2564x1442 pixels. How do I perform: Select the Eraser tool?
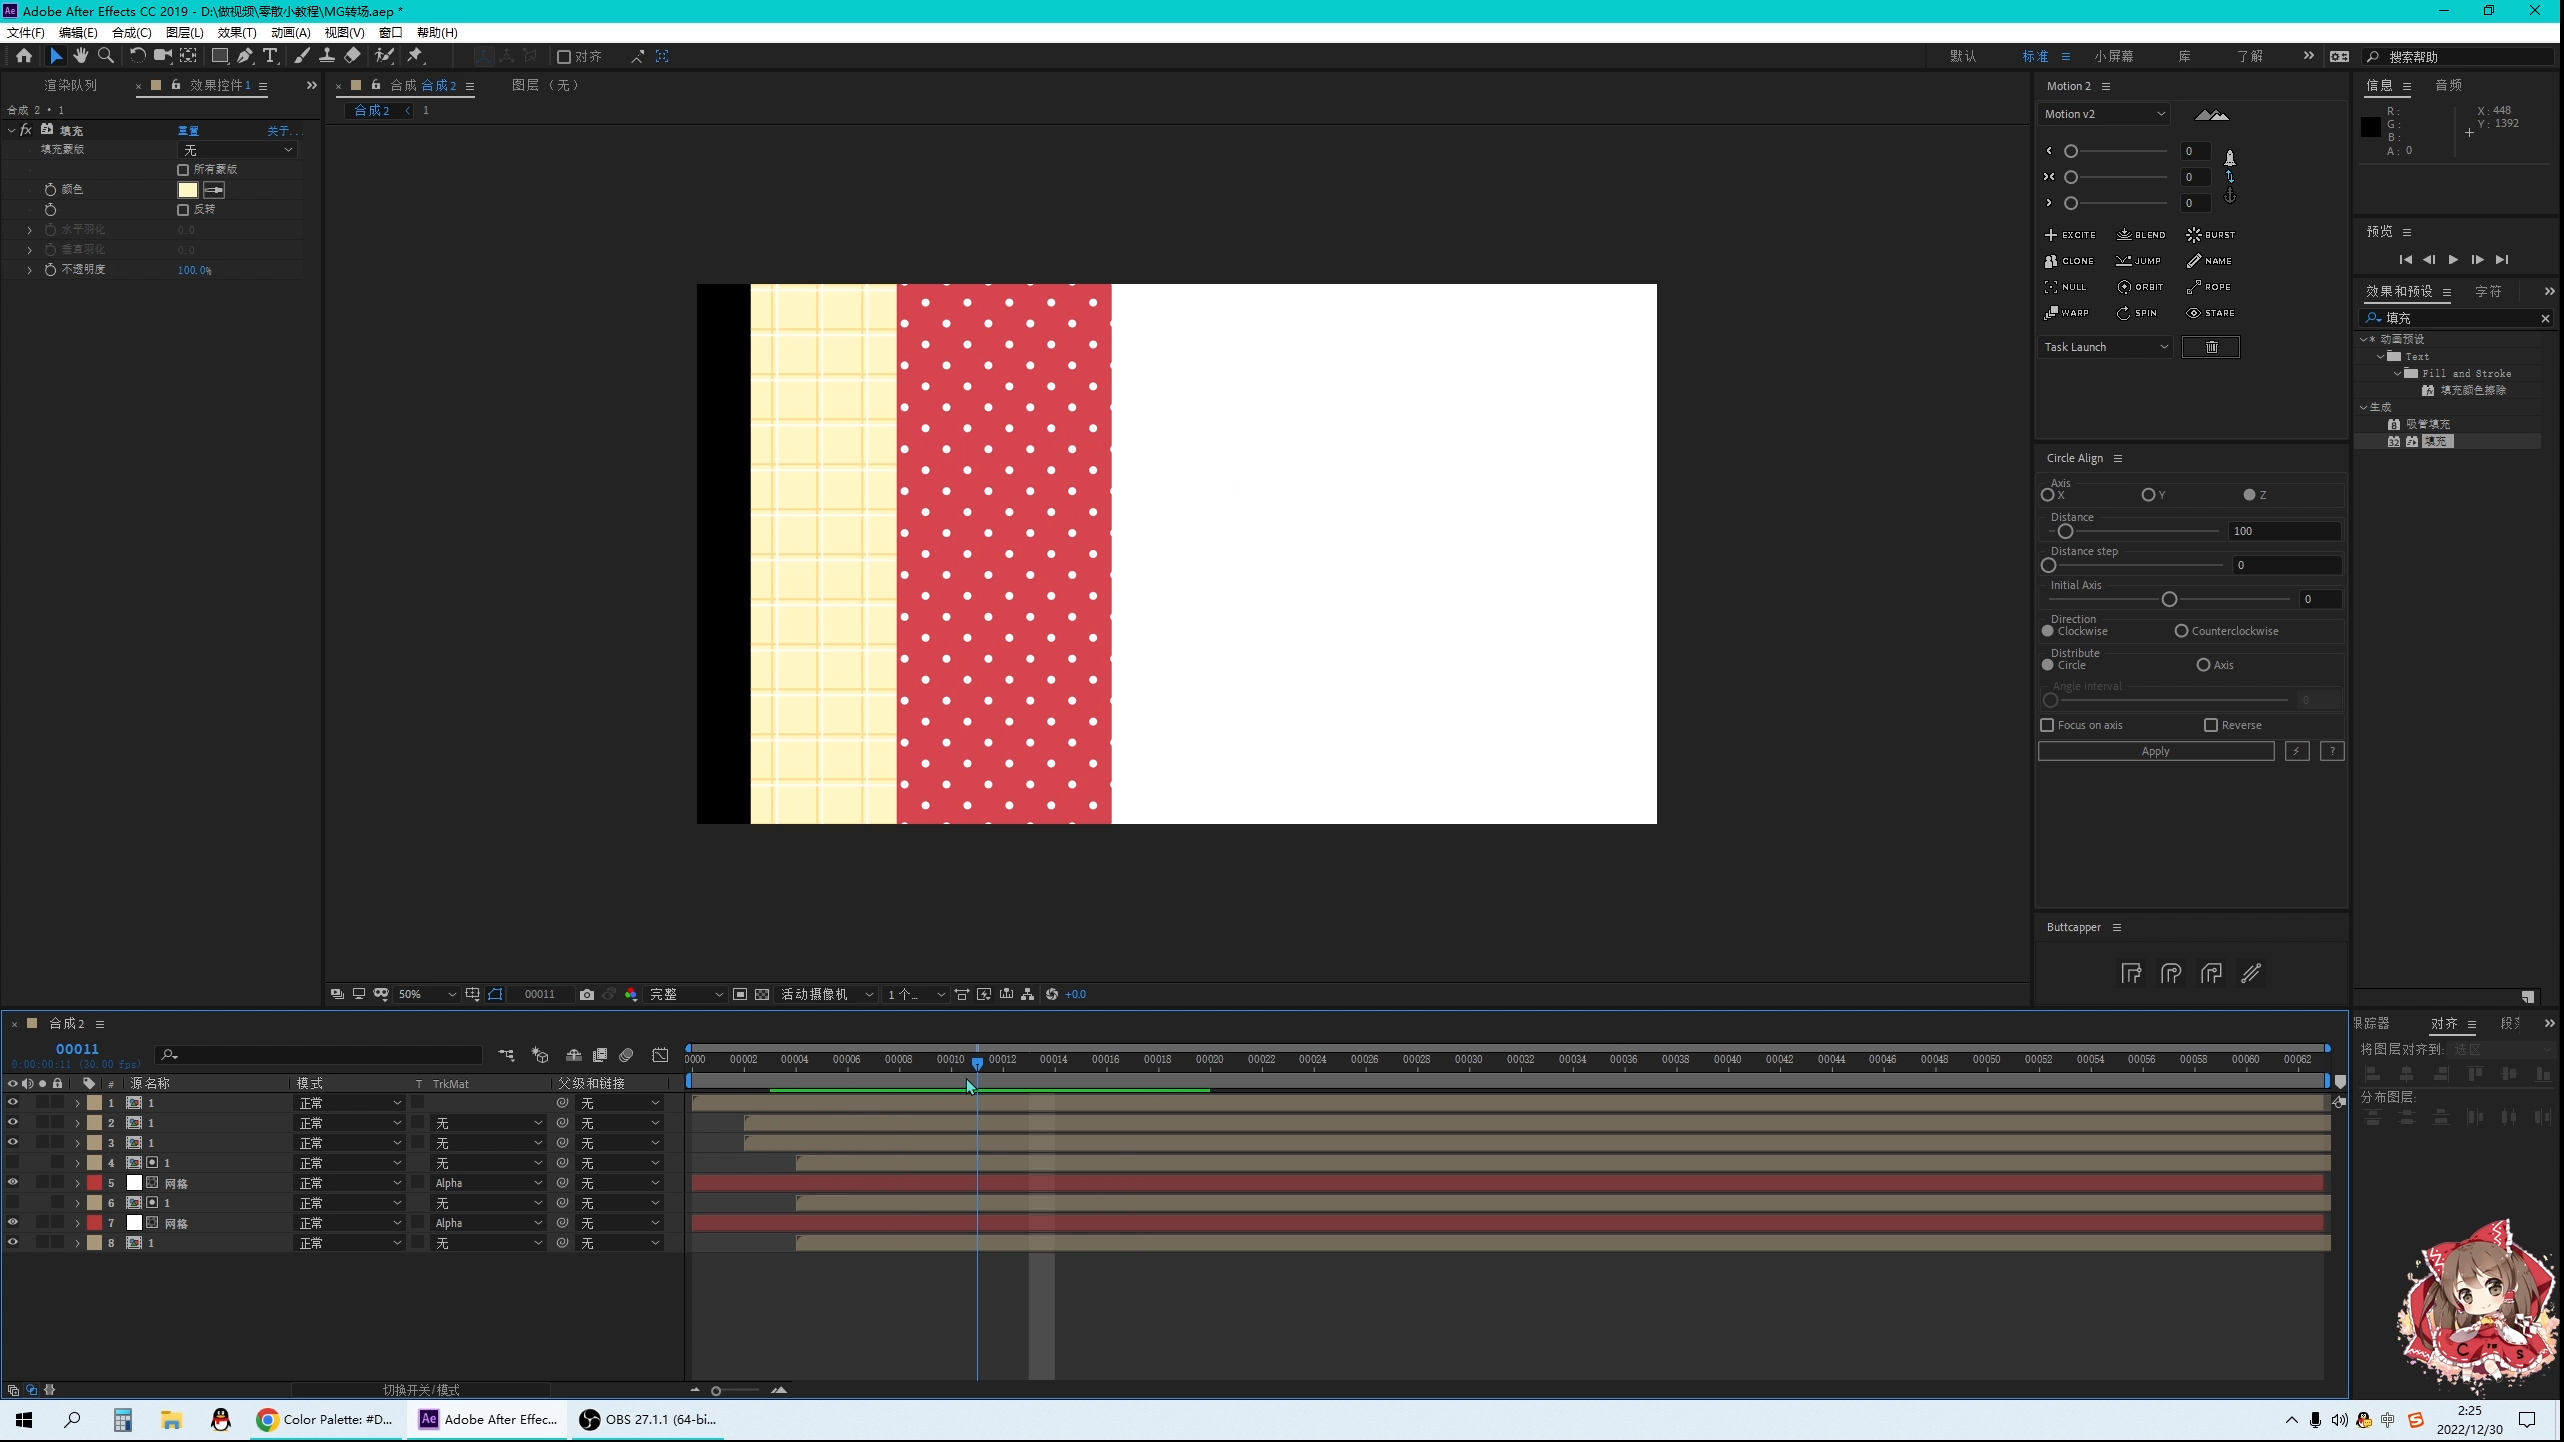click(x=352, y=56)
